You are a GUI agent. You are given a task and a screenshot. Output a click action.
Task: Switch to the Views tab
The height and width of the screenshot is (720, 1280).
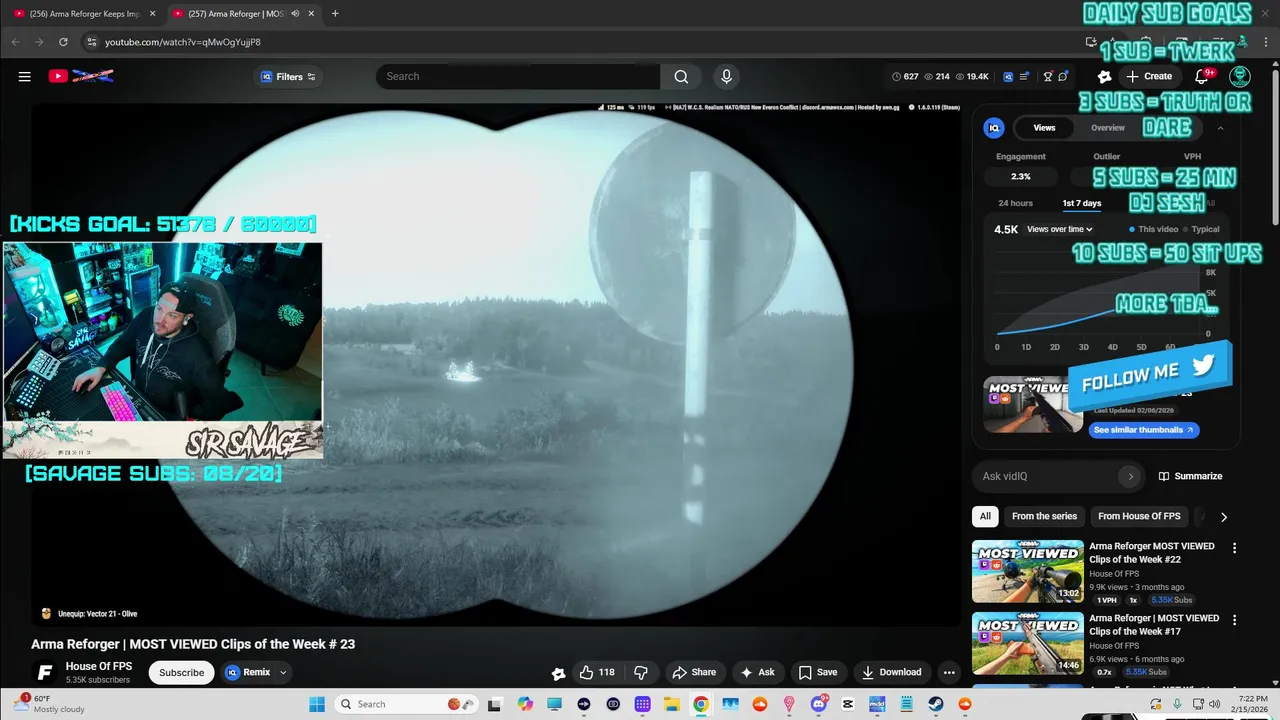tap(1044, 128)
